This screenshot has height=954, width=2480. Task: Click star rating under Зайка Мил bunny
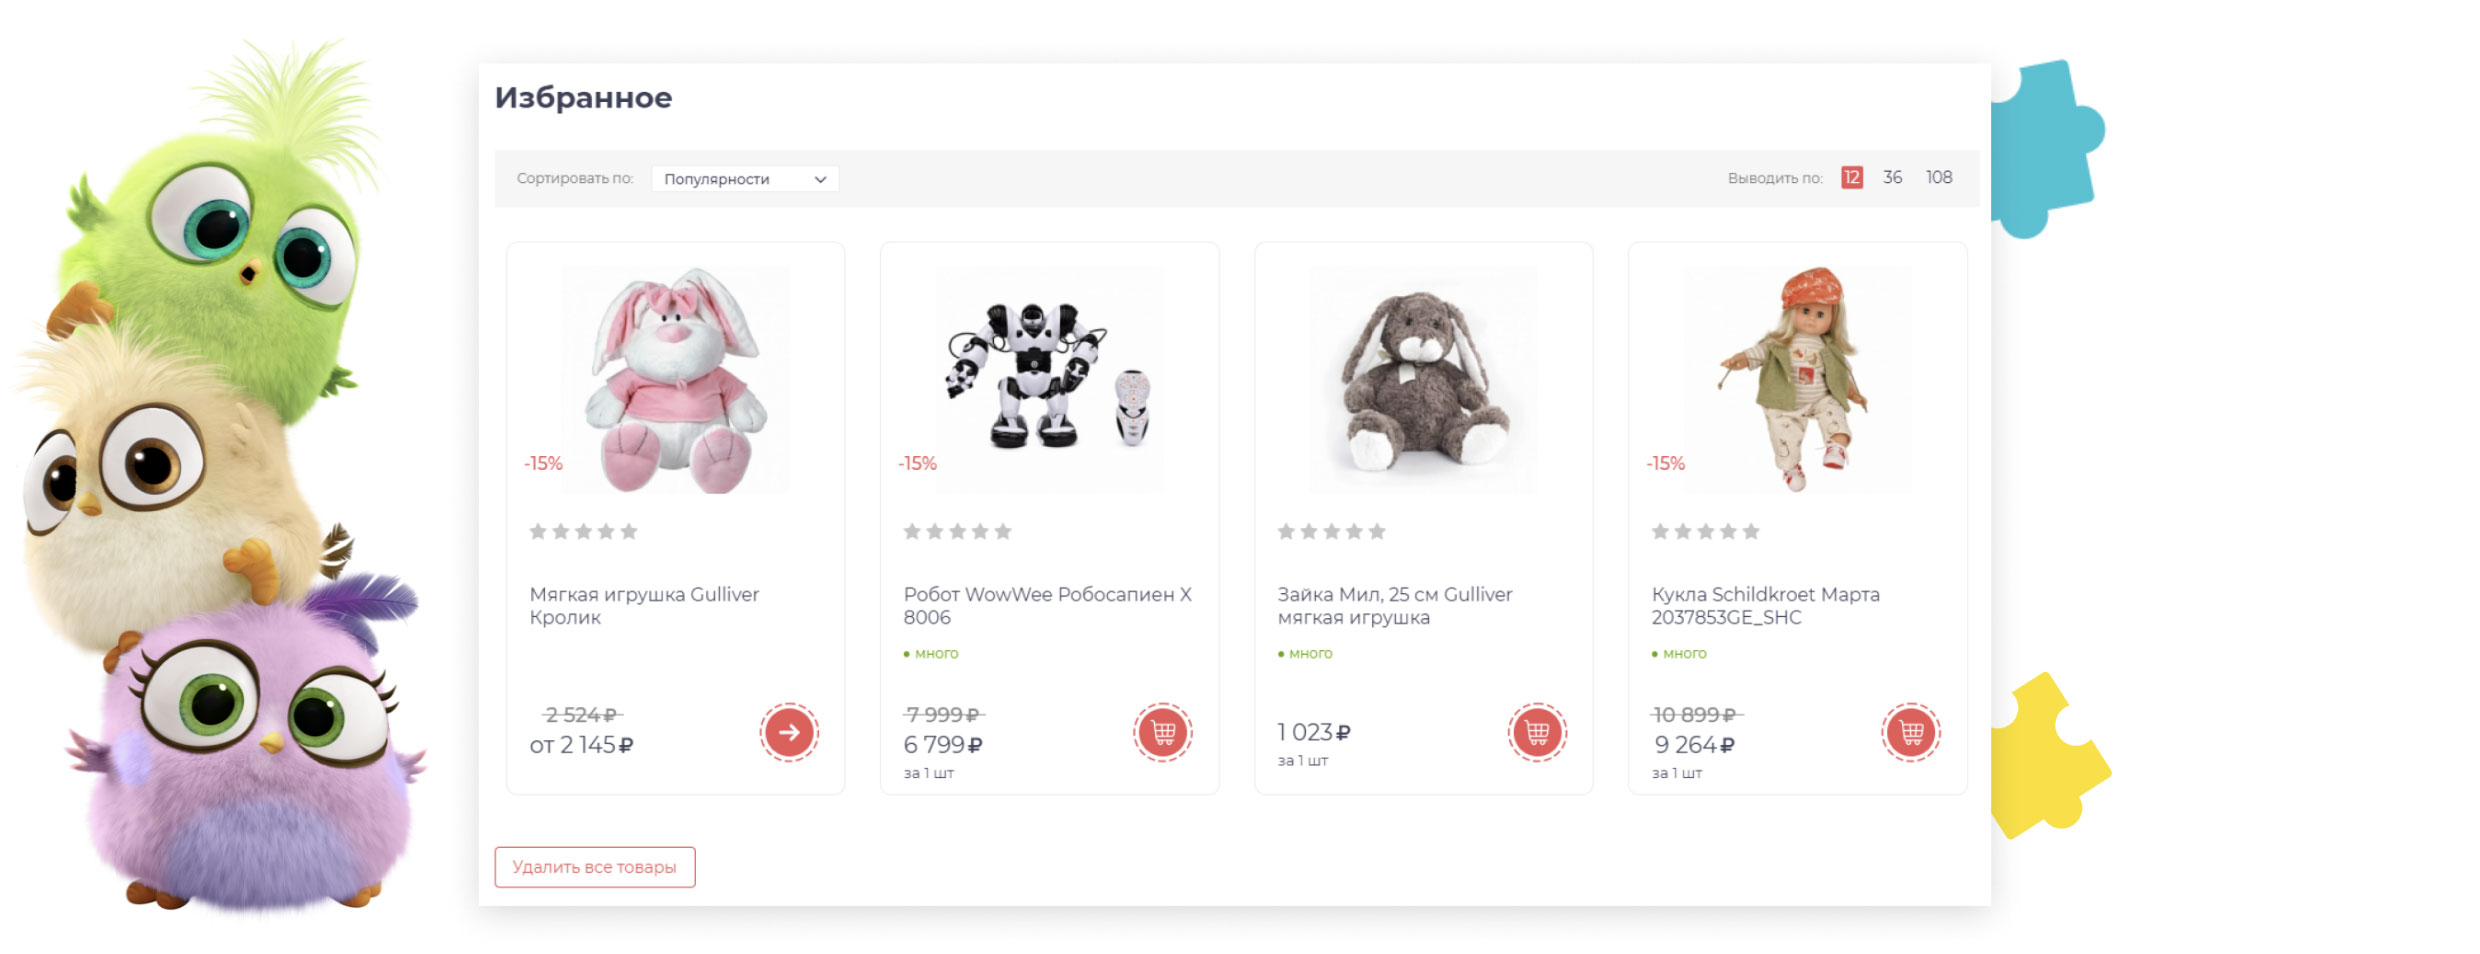(1331, 532)
